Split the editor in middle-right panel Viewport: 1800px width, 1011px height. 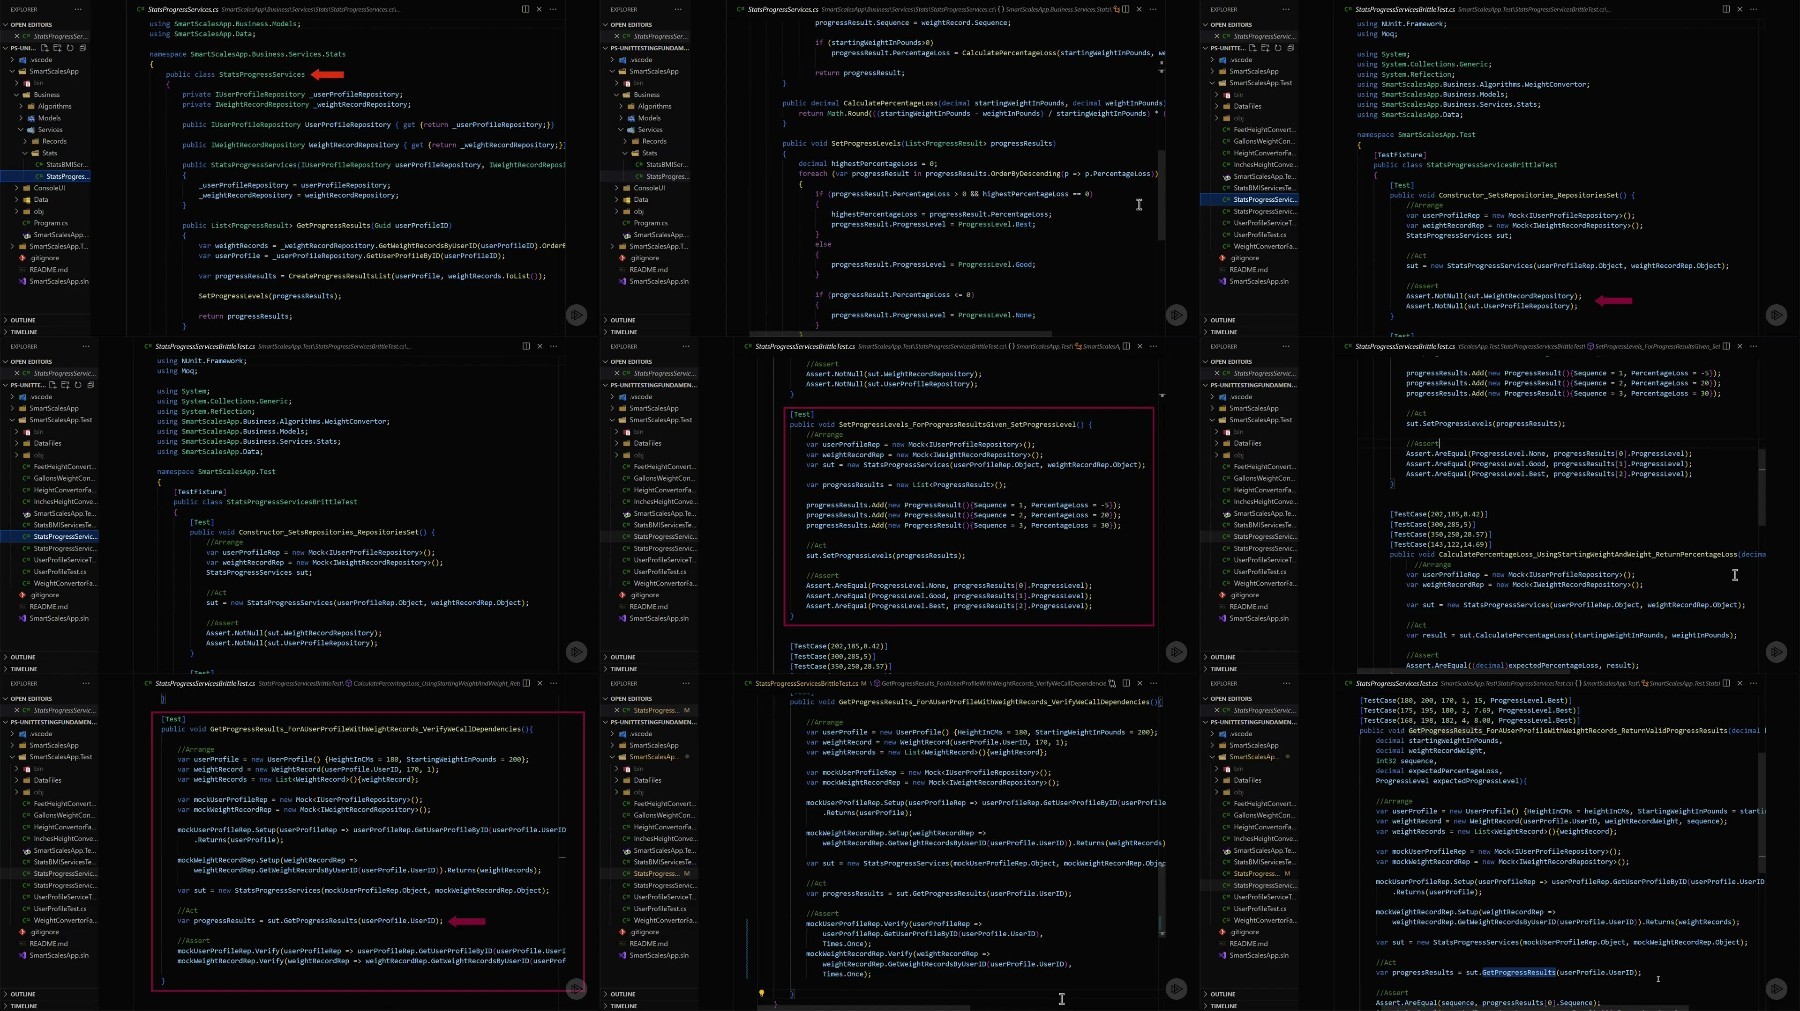click(x=1726, y=346)
